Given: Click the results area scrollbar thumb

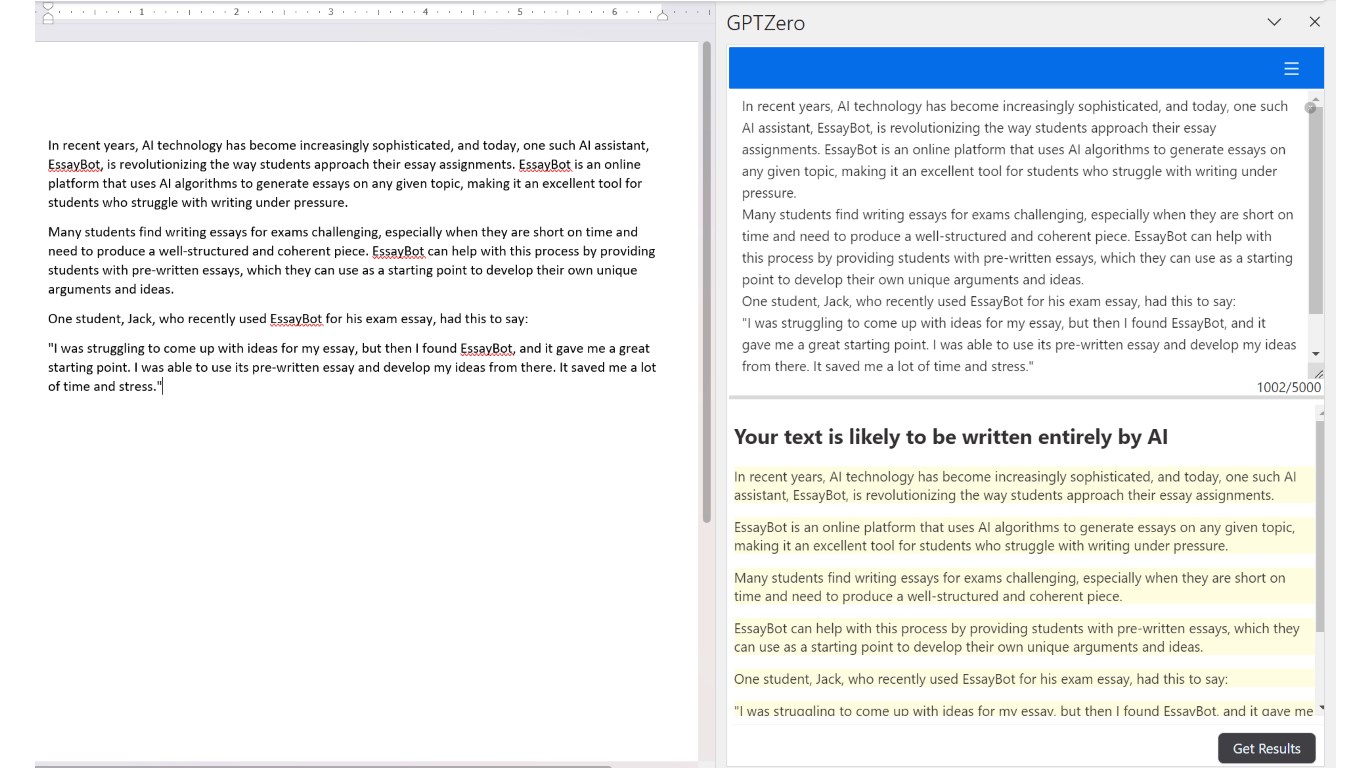Looking at the screenshot, I should (1320, 526).
